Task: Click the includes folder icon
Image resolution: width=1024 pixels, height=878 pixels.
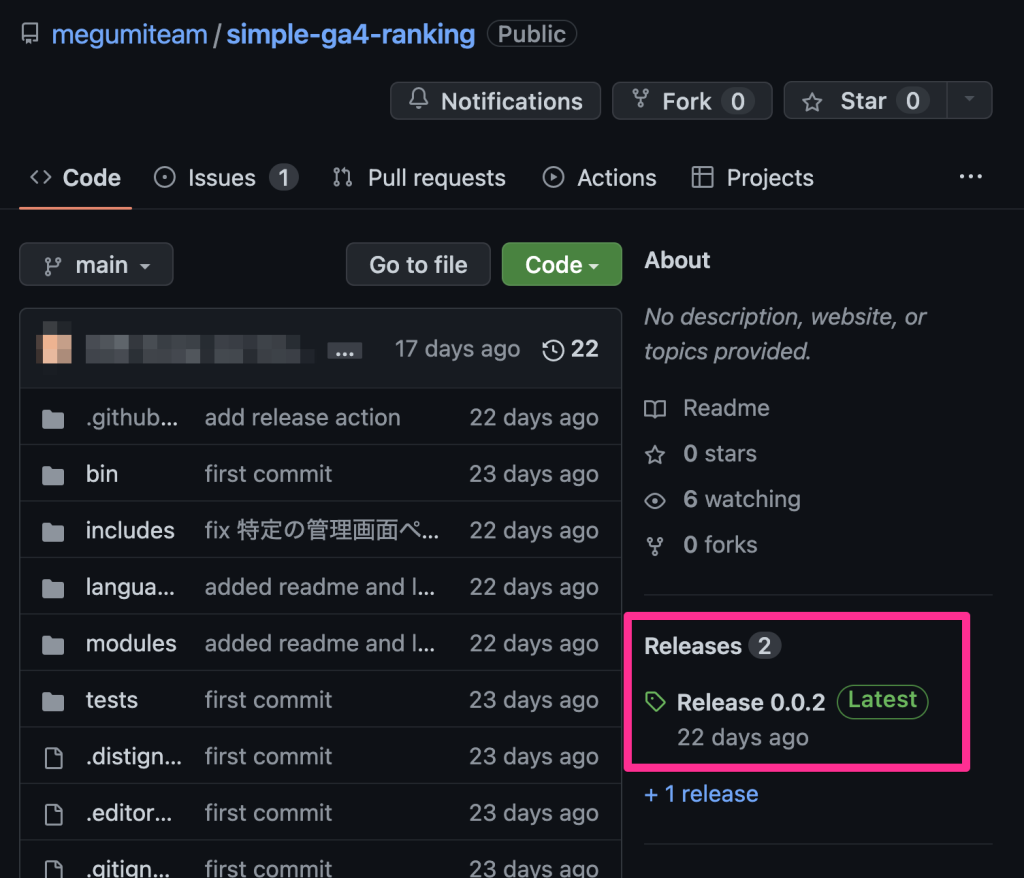Action: [53, 532]
